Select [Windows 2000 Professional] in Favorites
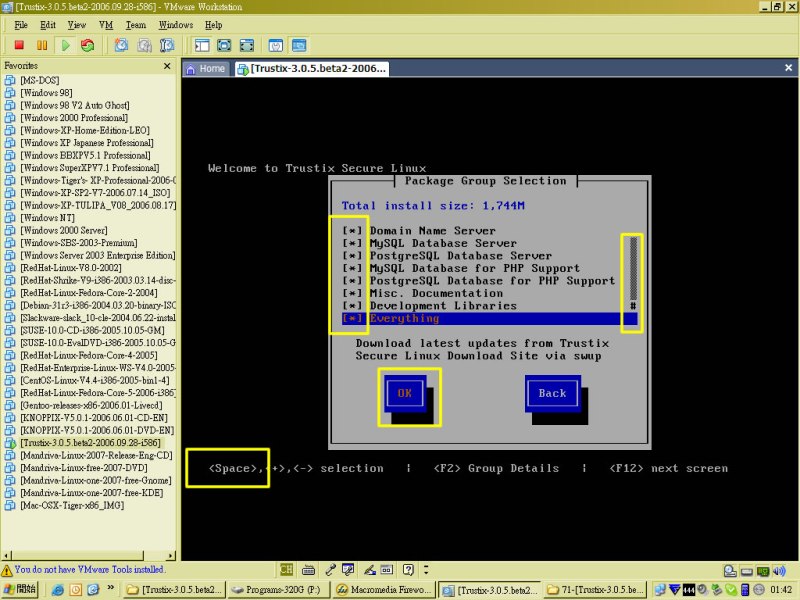800x600 pixels. 74,118
